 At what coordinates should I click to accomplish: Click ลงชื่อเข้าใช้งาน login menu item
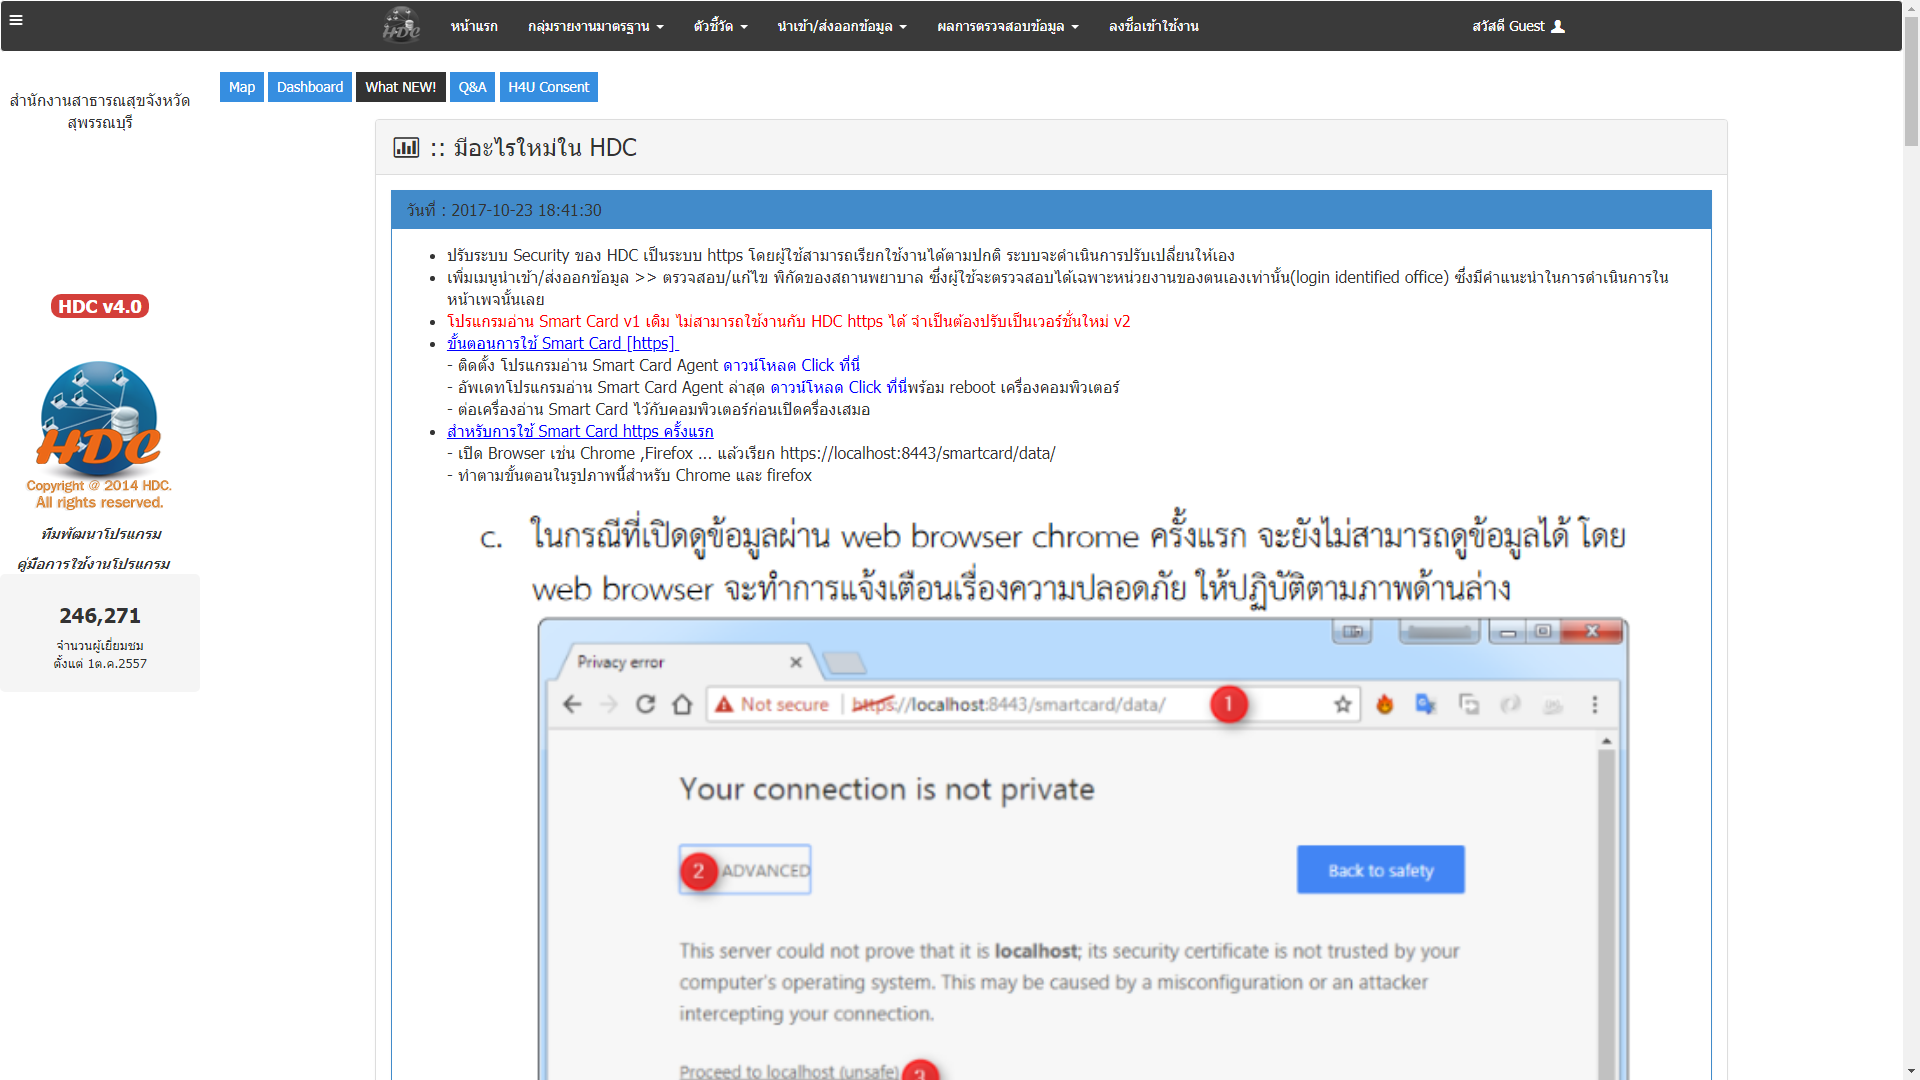point(1153,27)
